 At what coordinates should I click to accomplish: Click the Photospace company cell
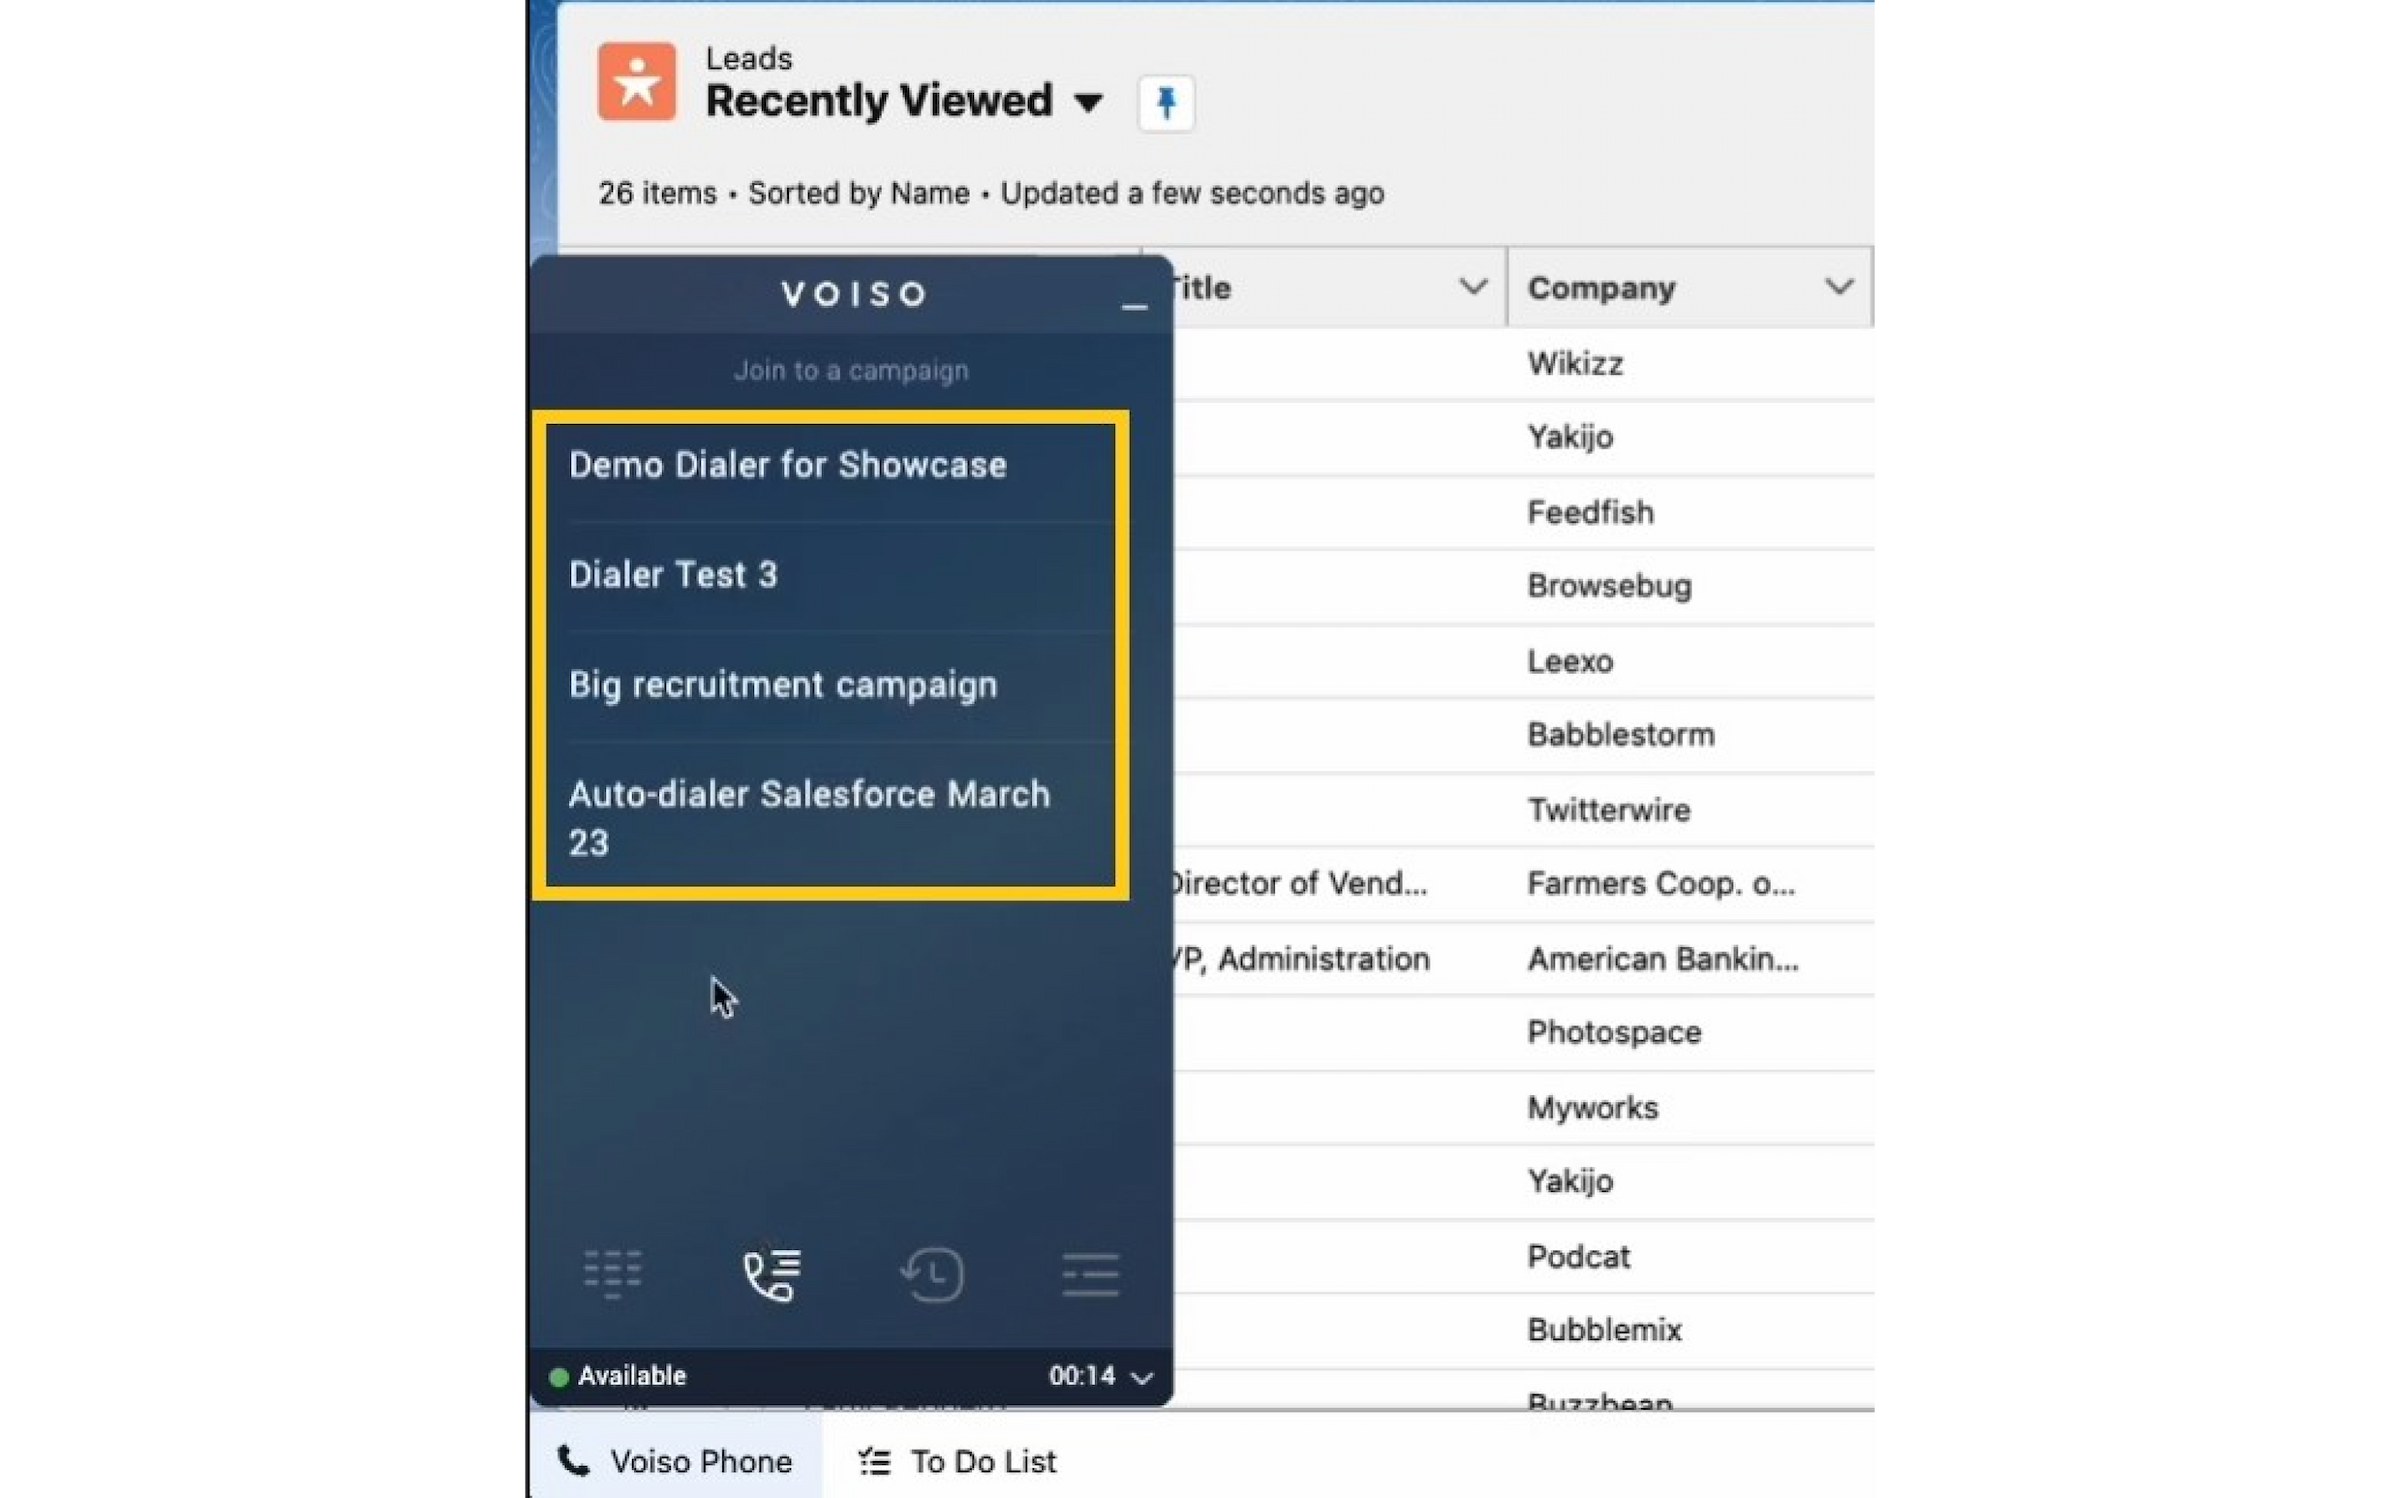coord(1614,1032)
